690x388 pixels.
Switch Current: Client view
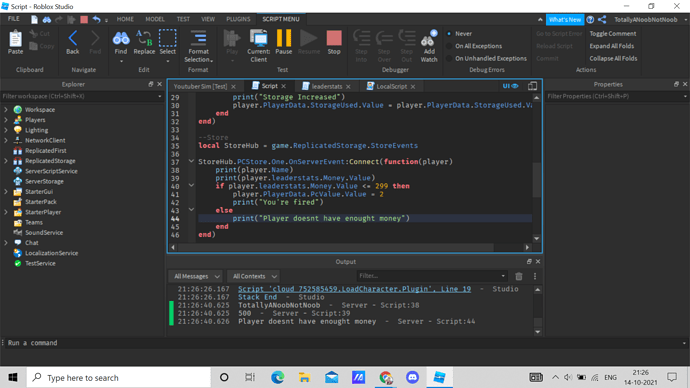click(x=258, y=46)
